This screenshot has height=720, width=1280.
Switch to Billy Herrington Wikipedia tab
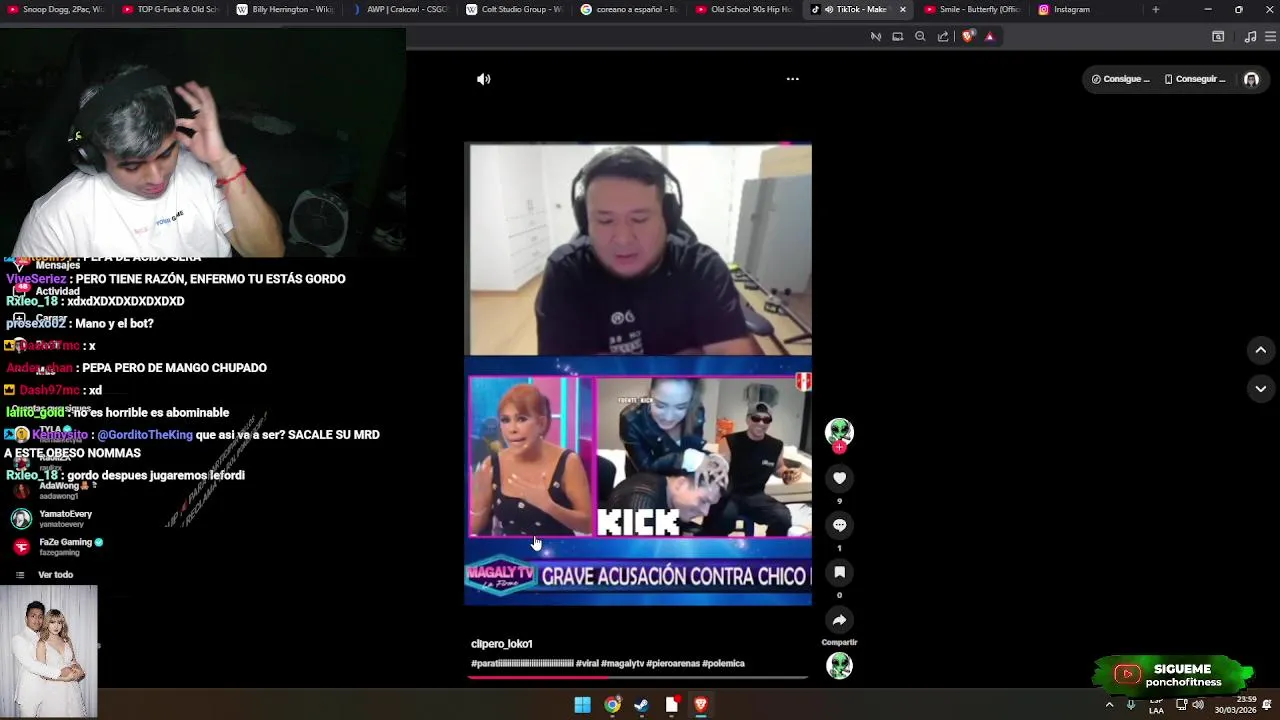click(286, 10)
